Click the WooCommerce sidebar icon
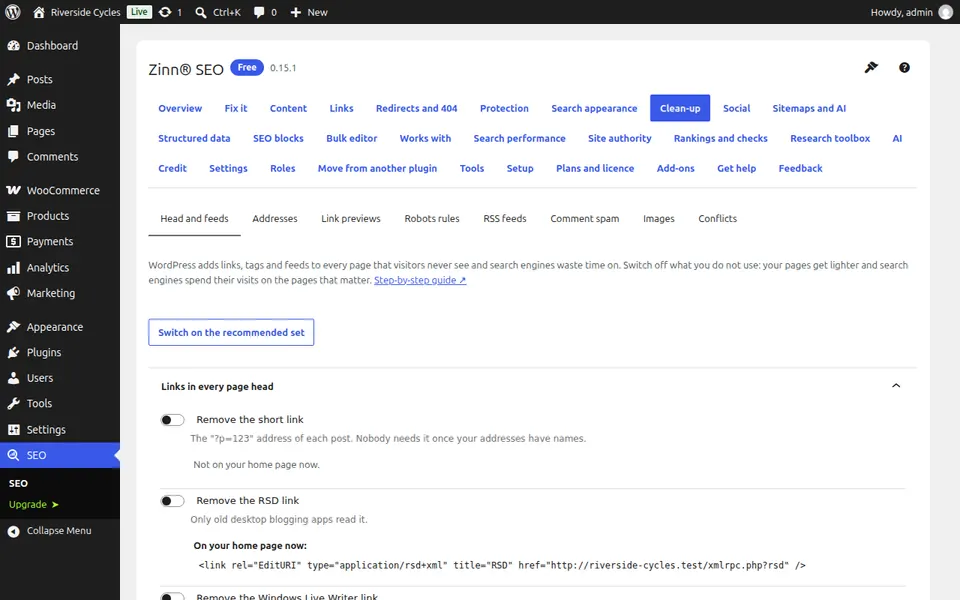960x600 pixels. click(x=13, y=190)
